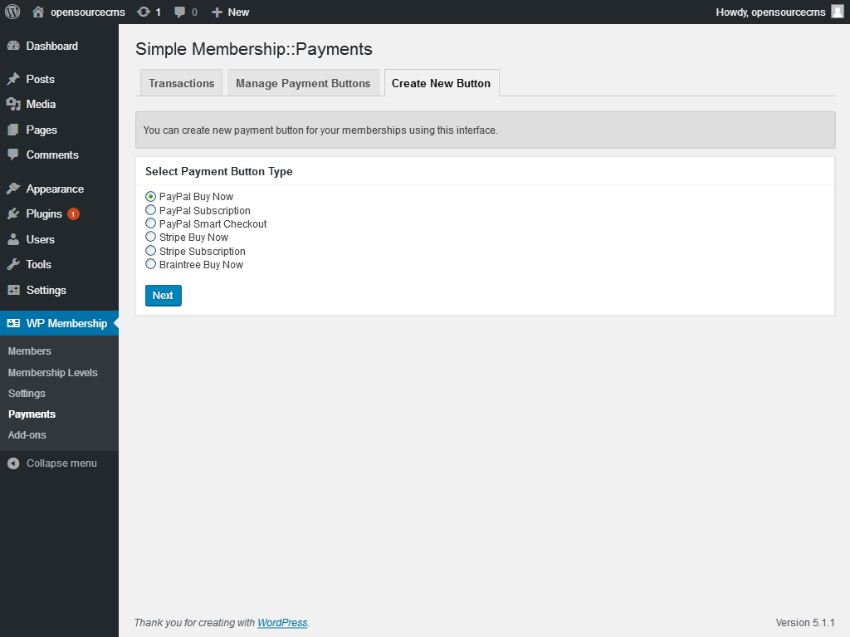Click the WordPress logo in the admin bar
Screen dimensions: 850x637
click(12, 11)
